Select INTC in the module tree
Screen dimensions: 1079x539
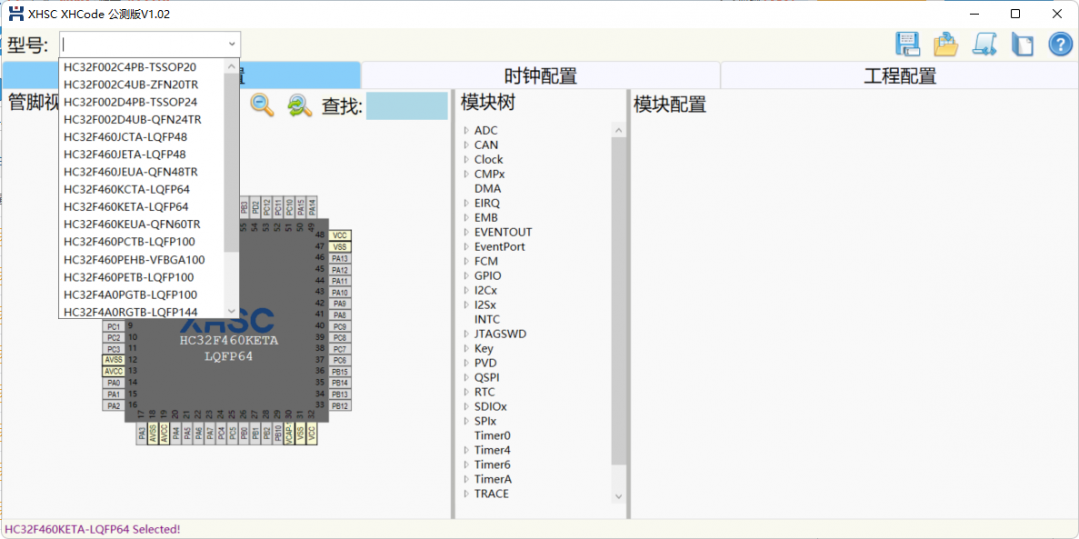pos(487,319)
